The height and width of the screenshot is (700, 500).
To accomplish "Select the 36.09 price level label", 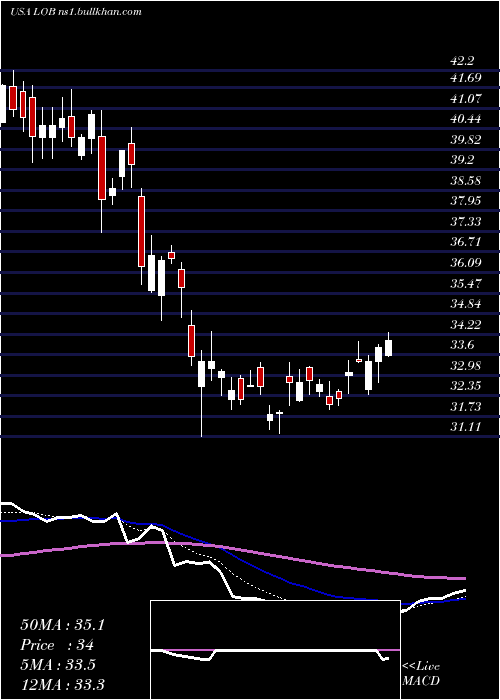I will pos(466,262).
